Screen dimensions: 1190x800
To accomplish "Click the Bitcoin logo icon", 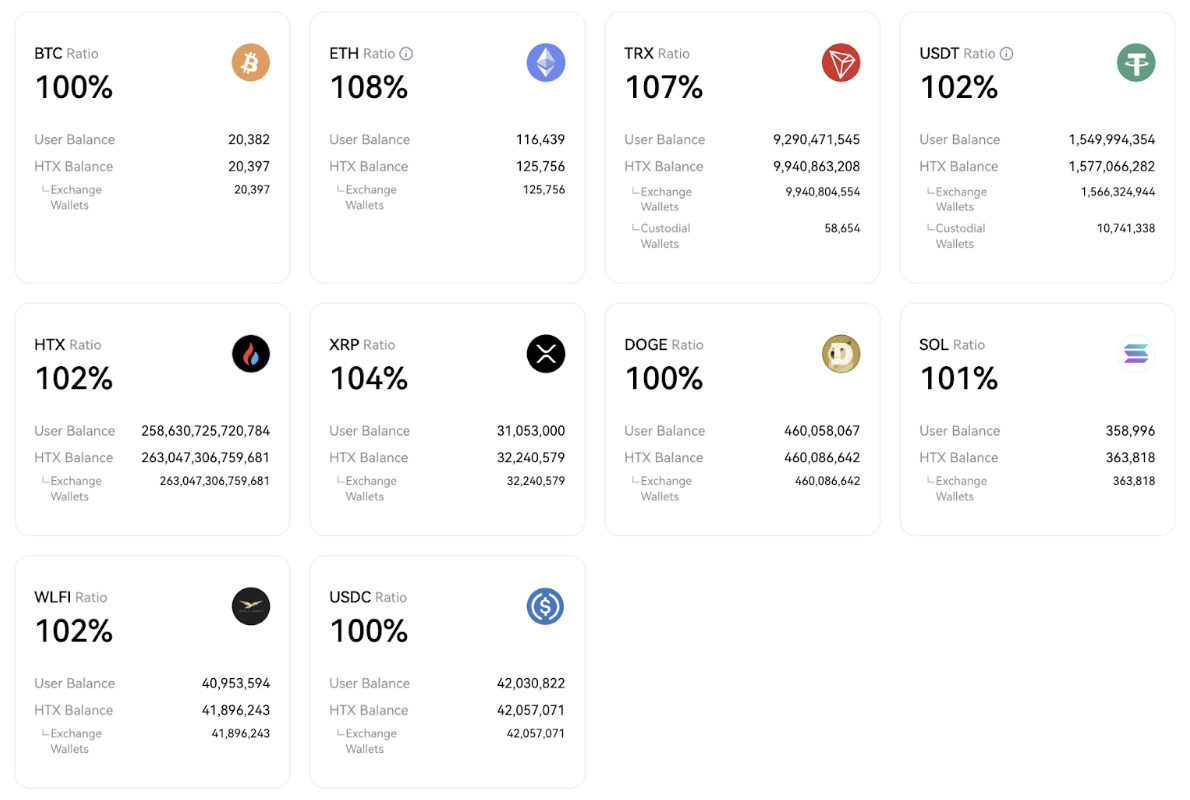I will 250,62.
